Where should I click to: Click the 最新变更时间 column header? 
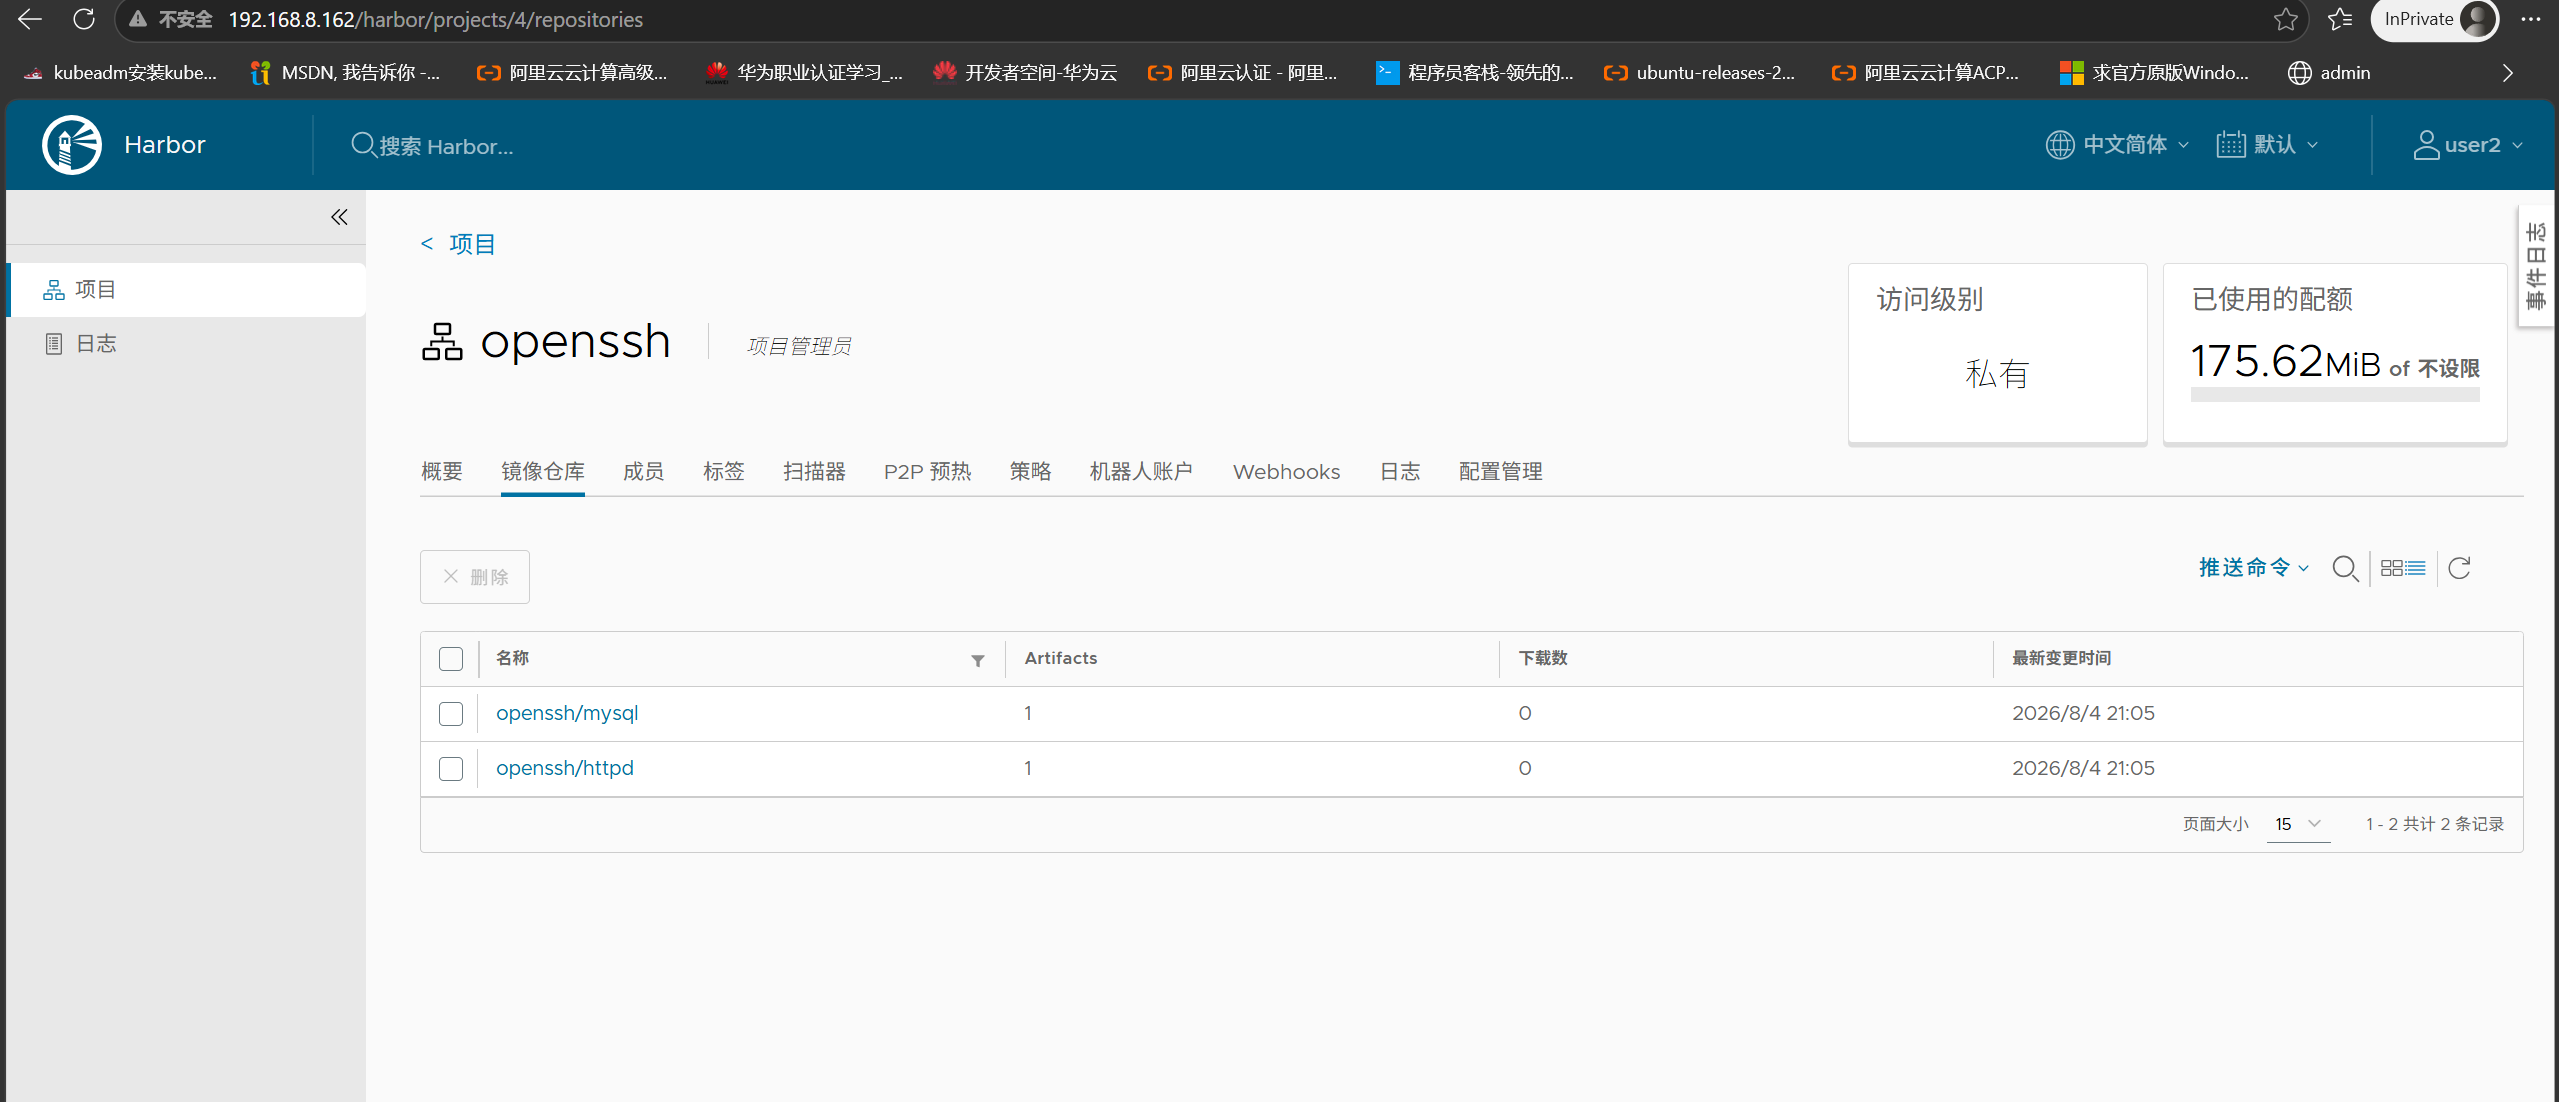coord(2061,658)
